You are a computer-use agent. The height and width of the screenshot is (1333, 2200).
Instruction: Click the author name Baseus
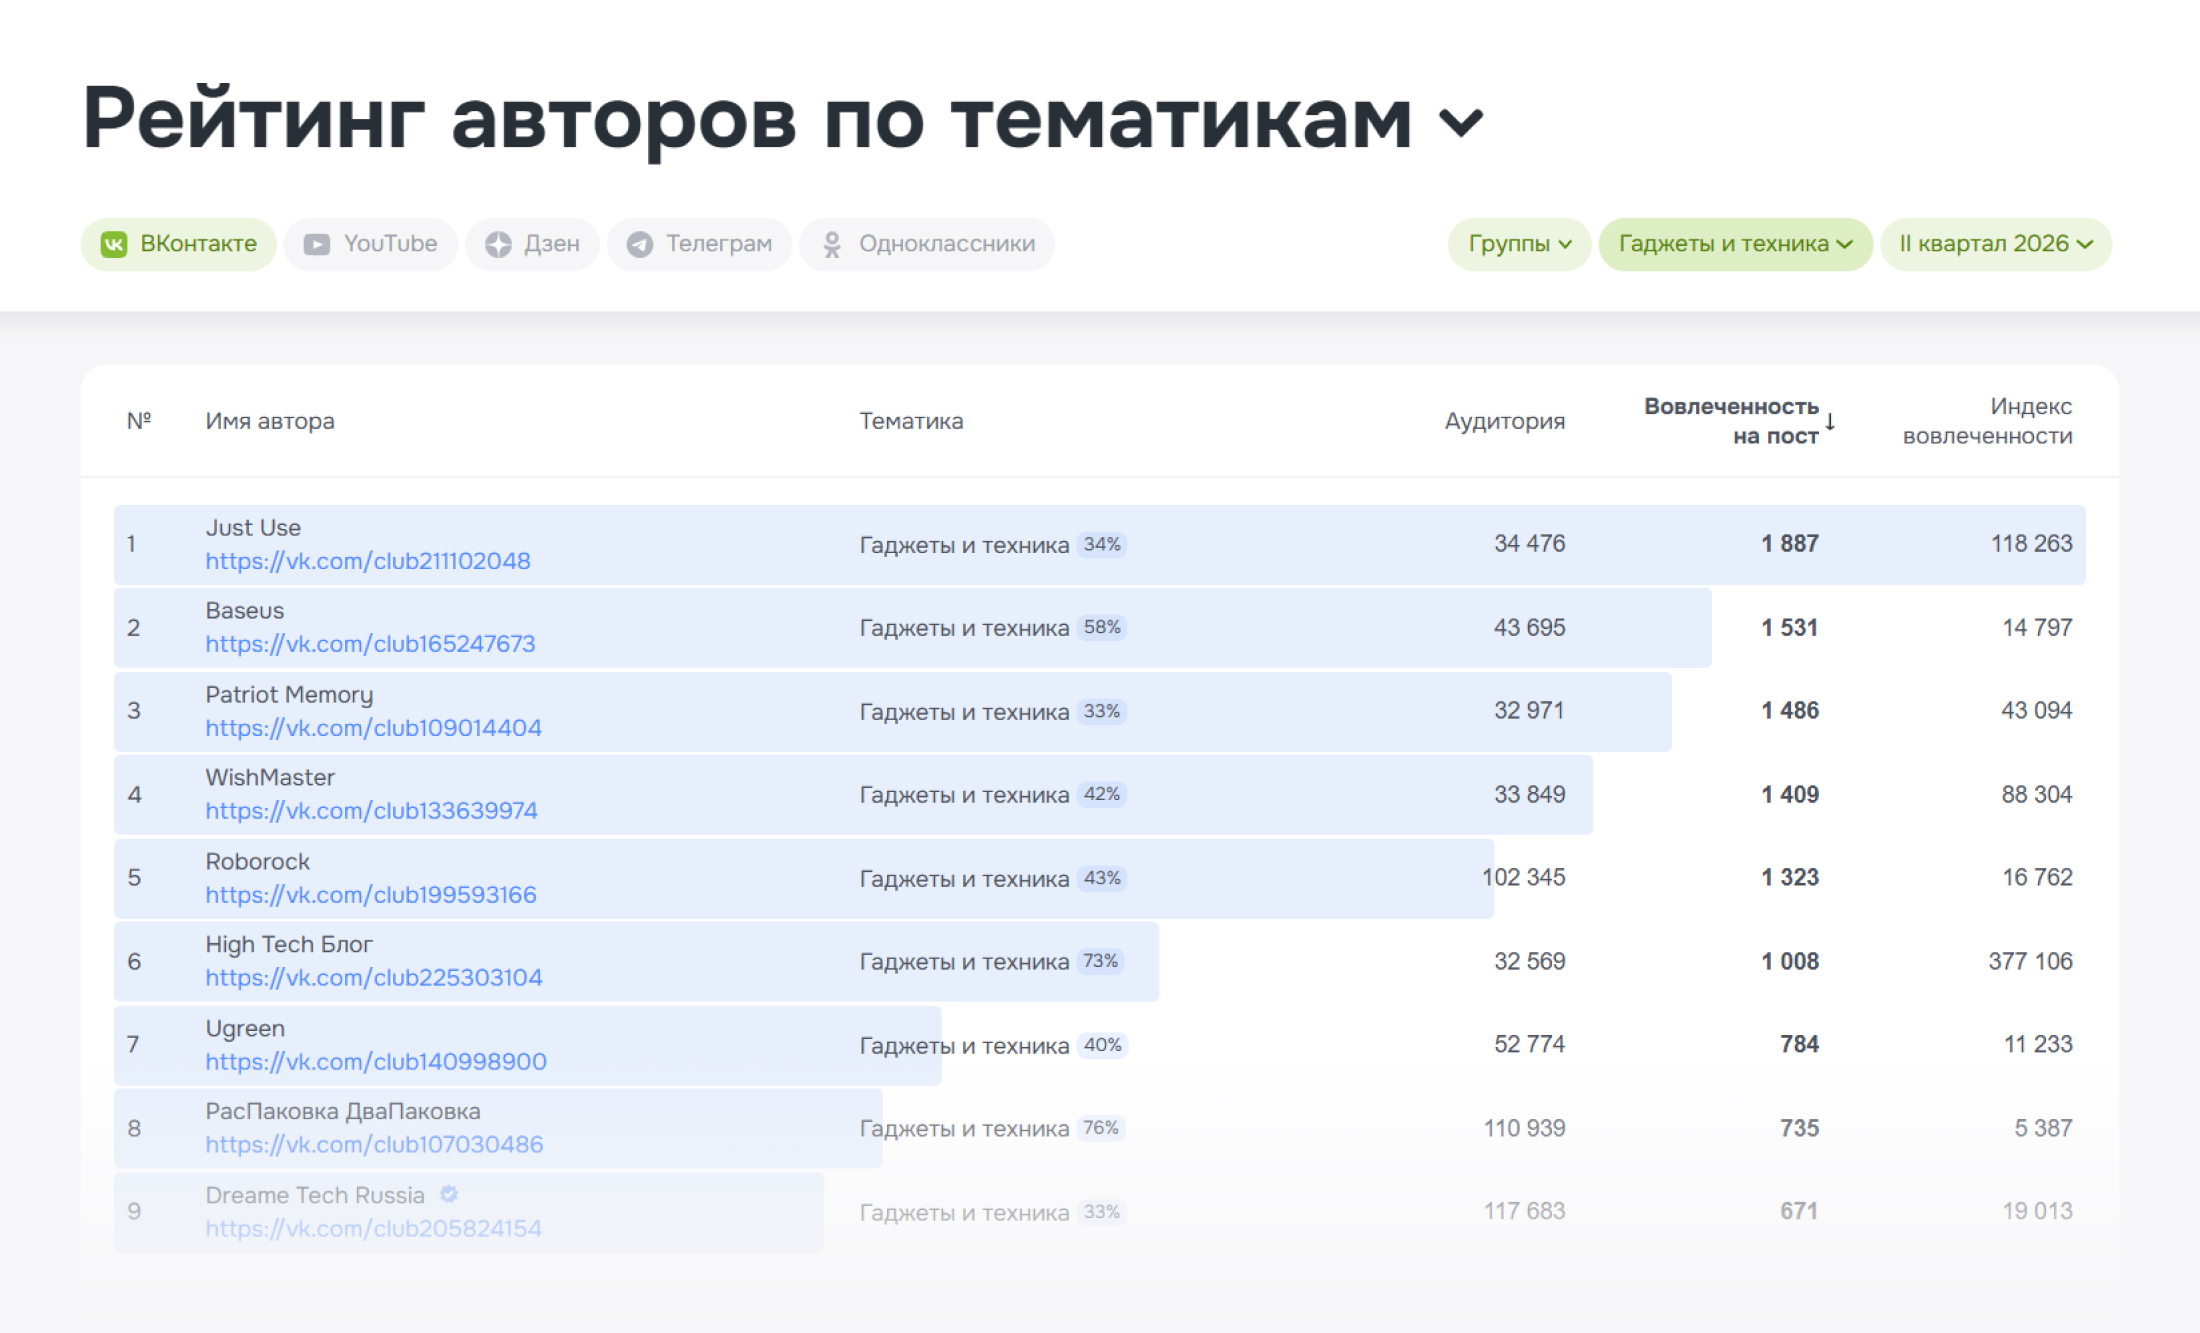[245, 611]
